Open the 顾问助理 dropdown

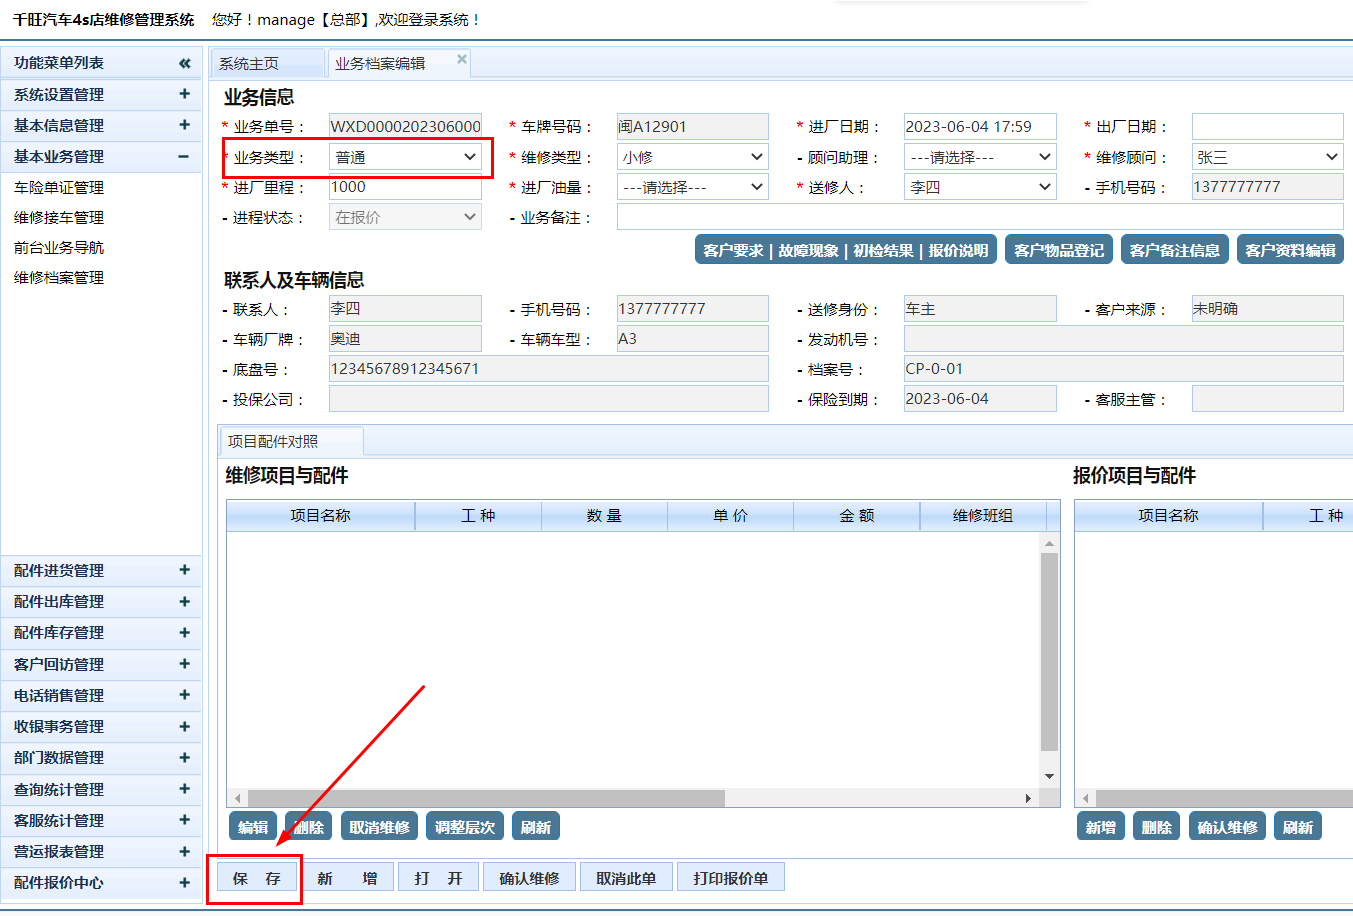pyautogui.click(x=980, y=157)
